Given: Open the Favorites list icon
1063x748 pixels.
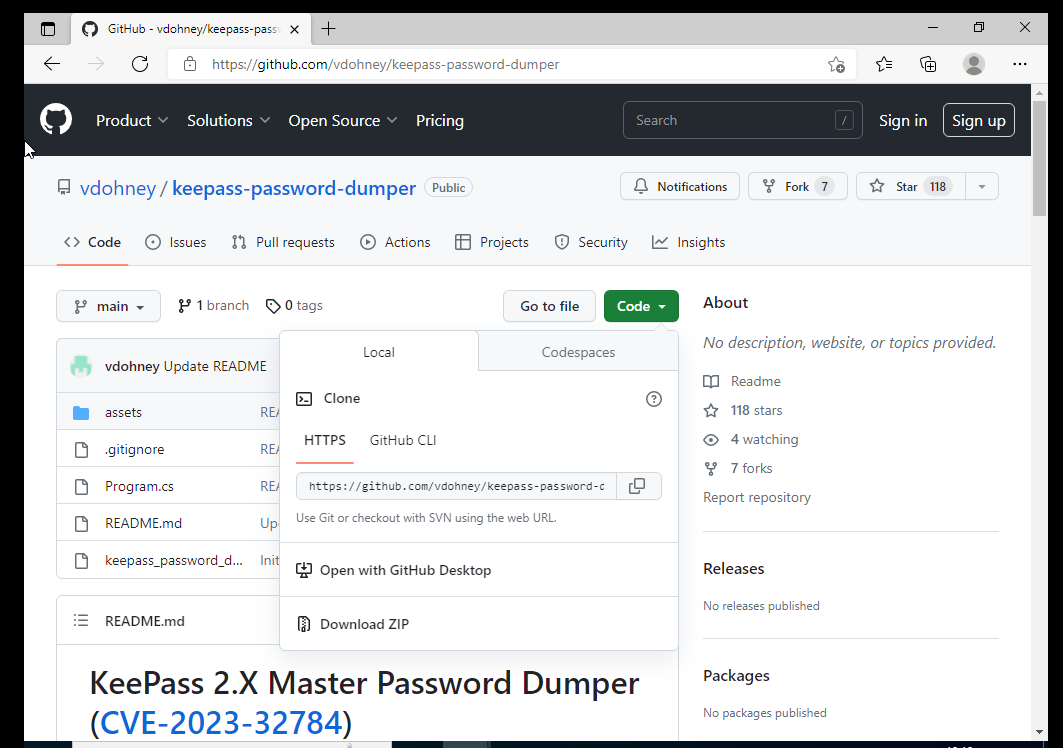Looking at the screenshot, I should coord(883,64).
